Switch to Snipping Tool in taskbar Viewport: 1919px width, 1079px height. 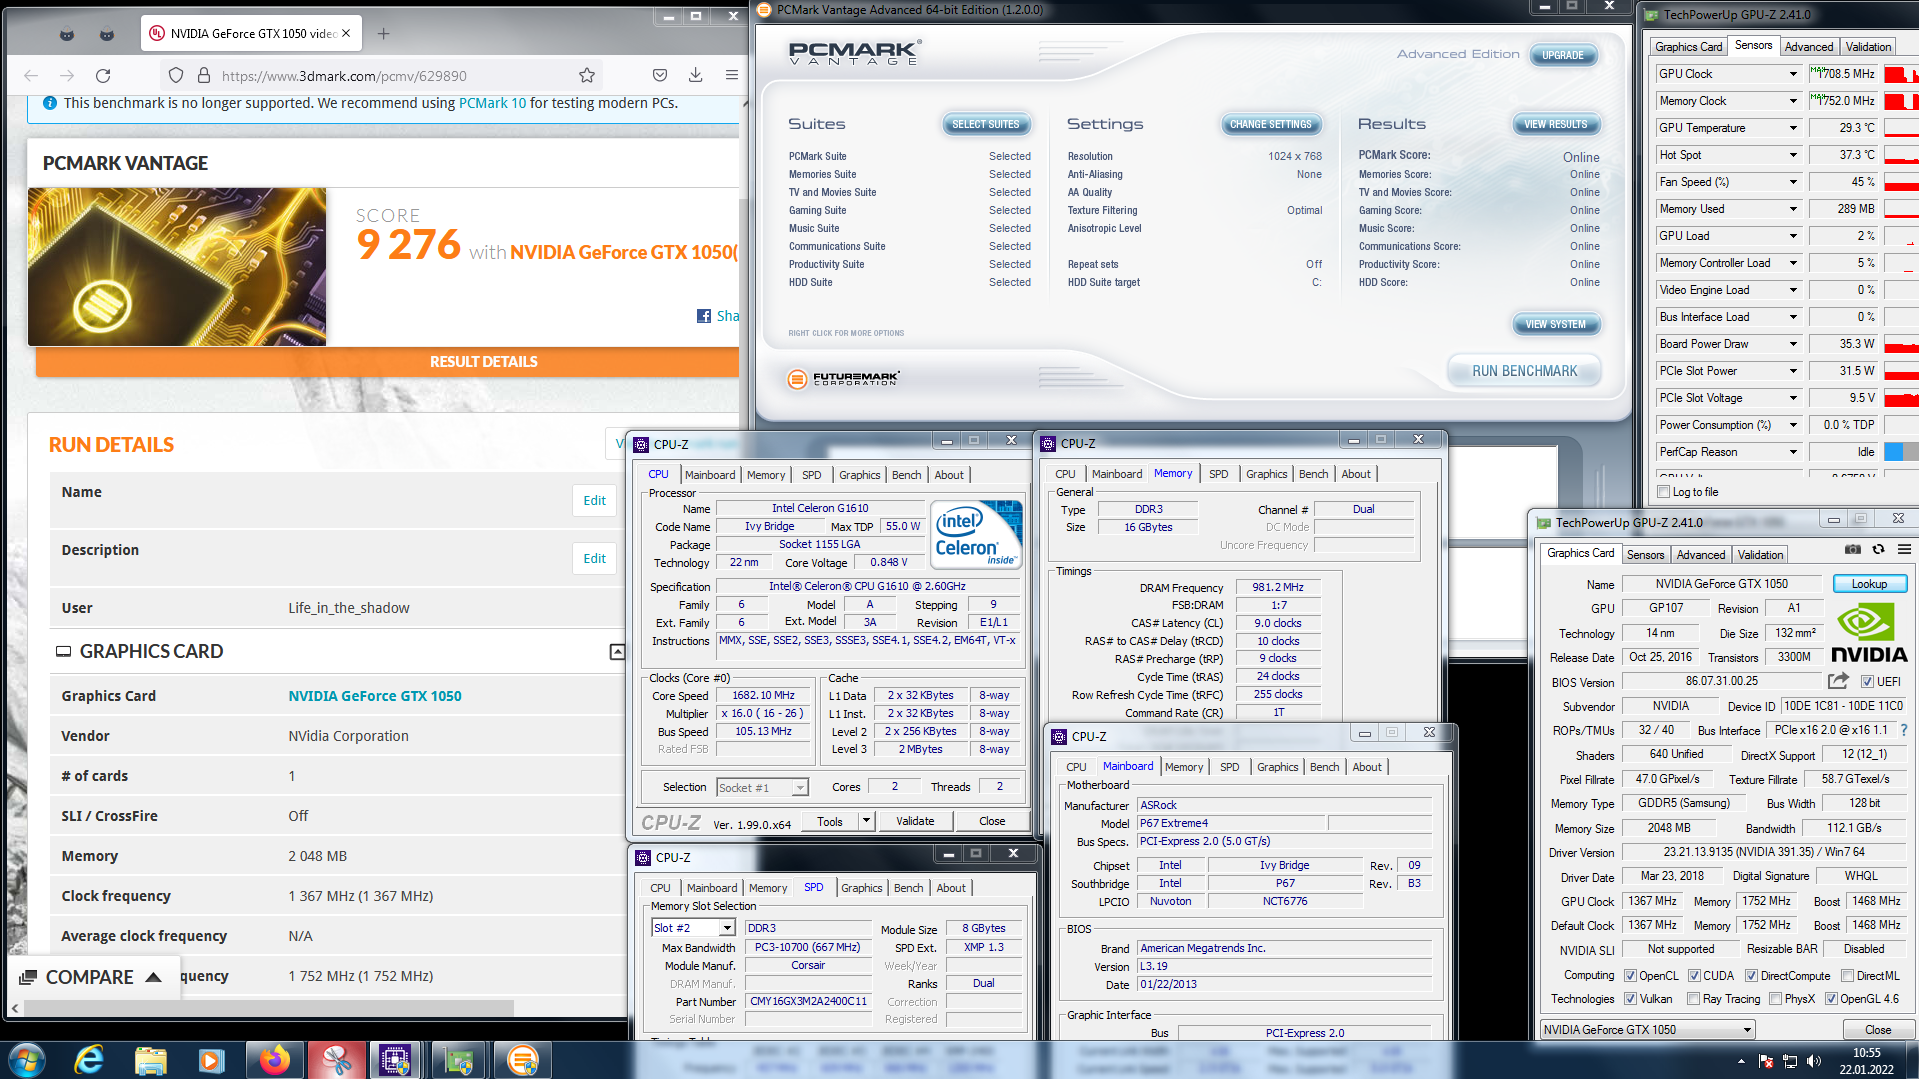coord(336,1060)
